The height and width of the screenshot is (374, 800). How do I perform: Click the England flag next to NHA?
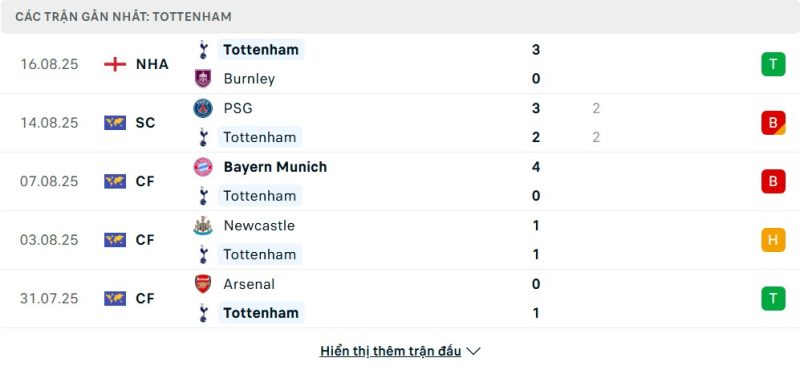(x=115, y=64)
